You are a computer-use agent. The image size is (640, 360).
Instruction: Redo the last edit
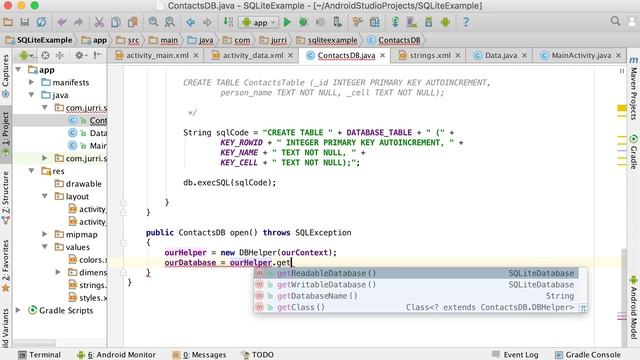[78, 22]
